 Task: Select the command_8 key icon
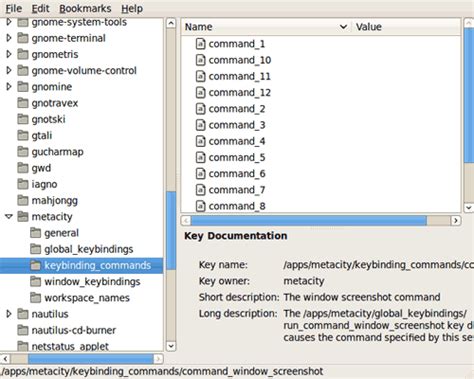(200, 206)
